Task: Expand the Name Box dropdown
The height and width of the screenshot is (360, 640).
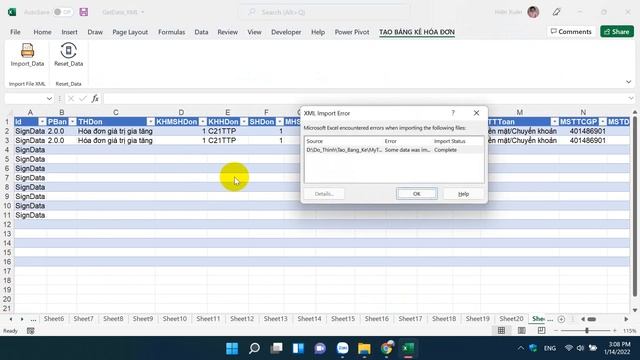Action: [x=49, y=98]
